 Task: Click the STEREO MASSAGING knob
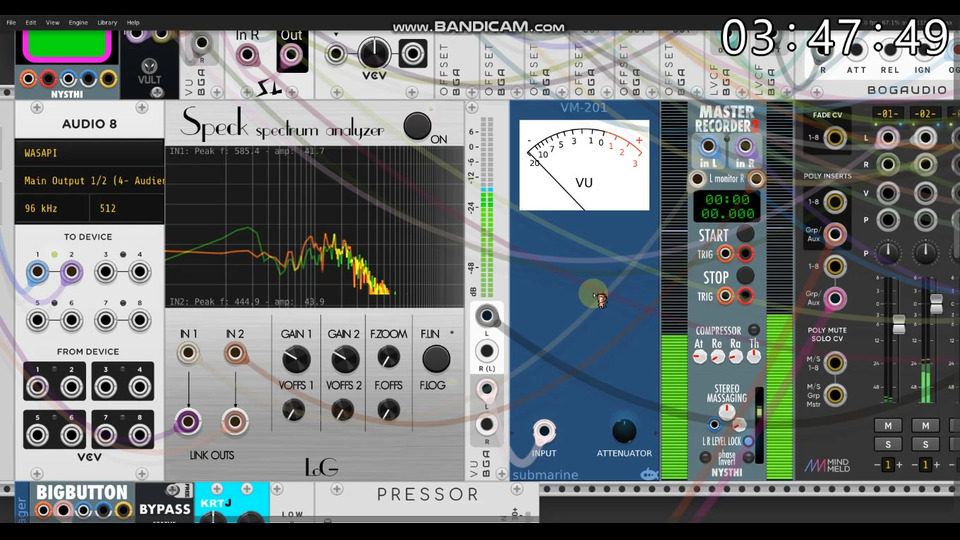click(x=727, y=412)
